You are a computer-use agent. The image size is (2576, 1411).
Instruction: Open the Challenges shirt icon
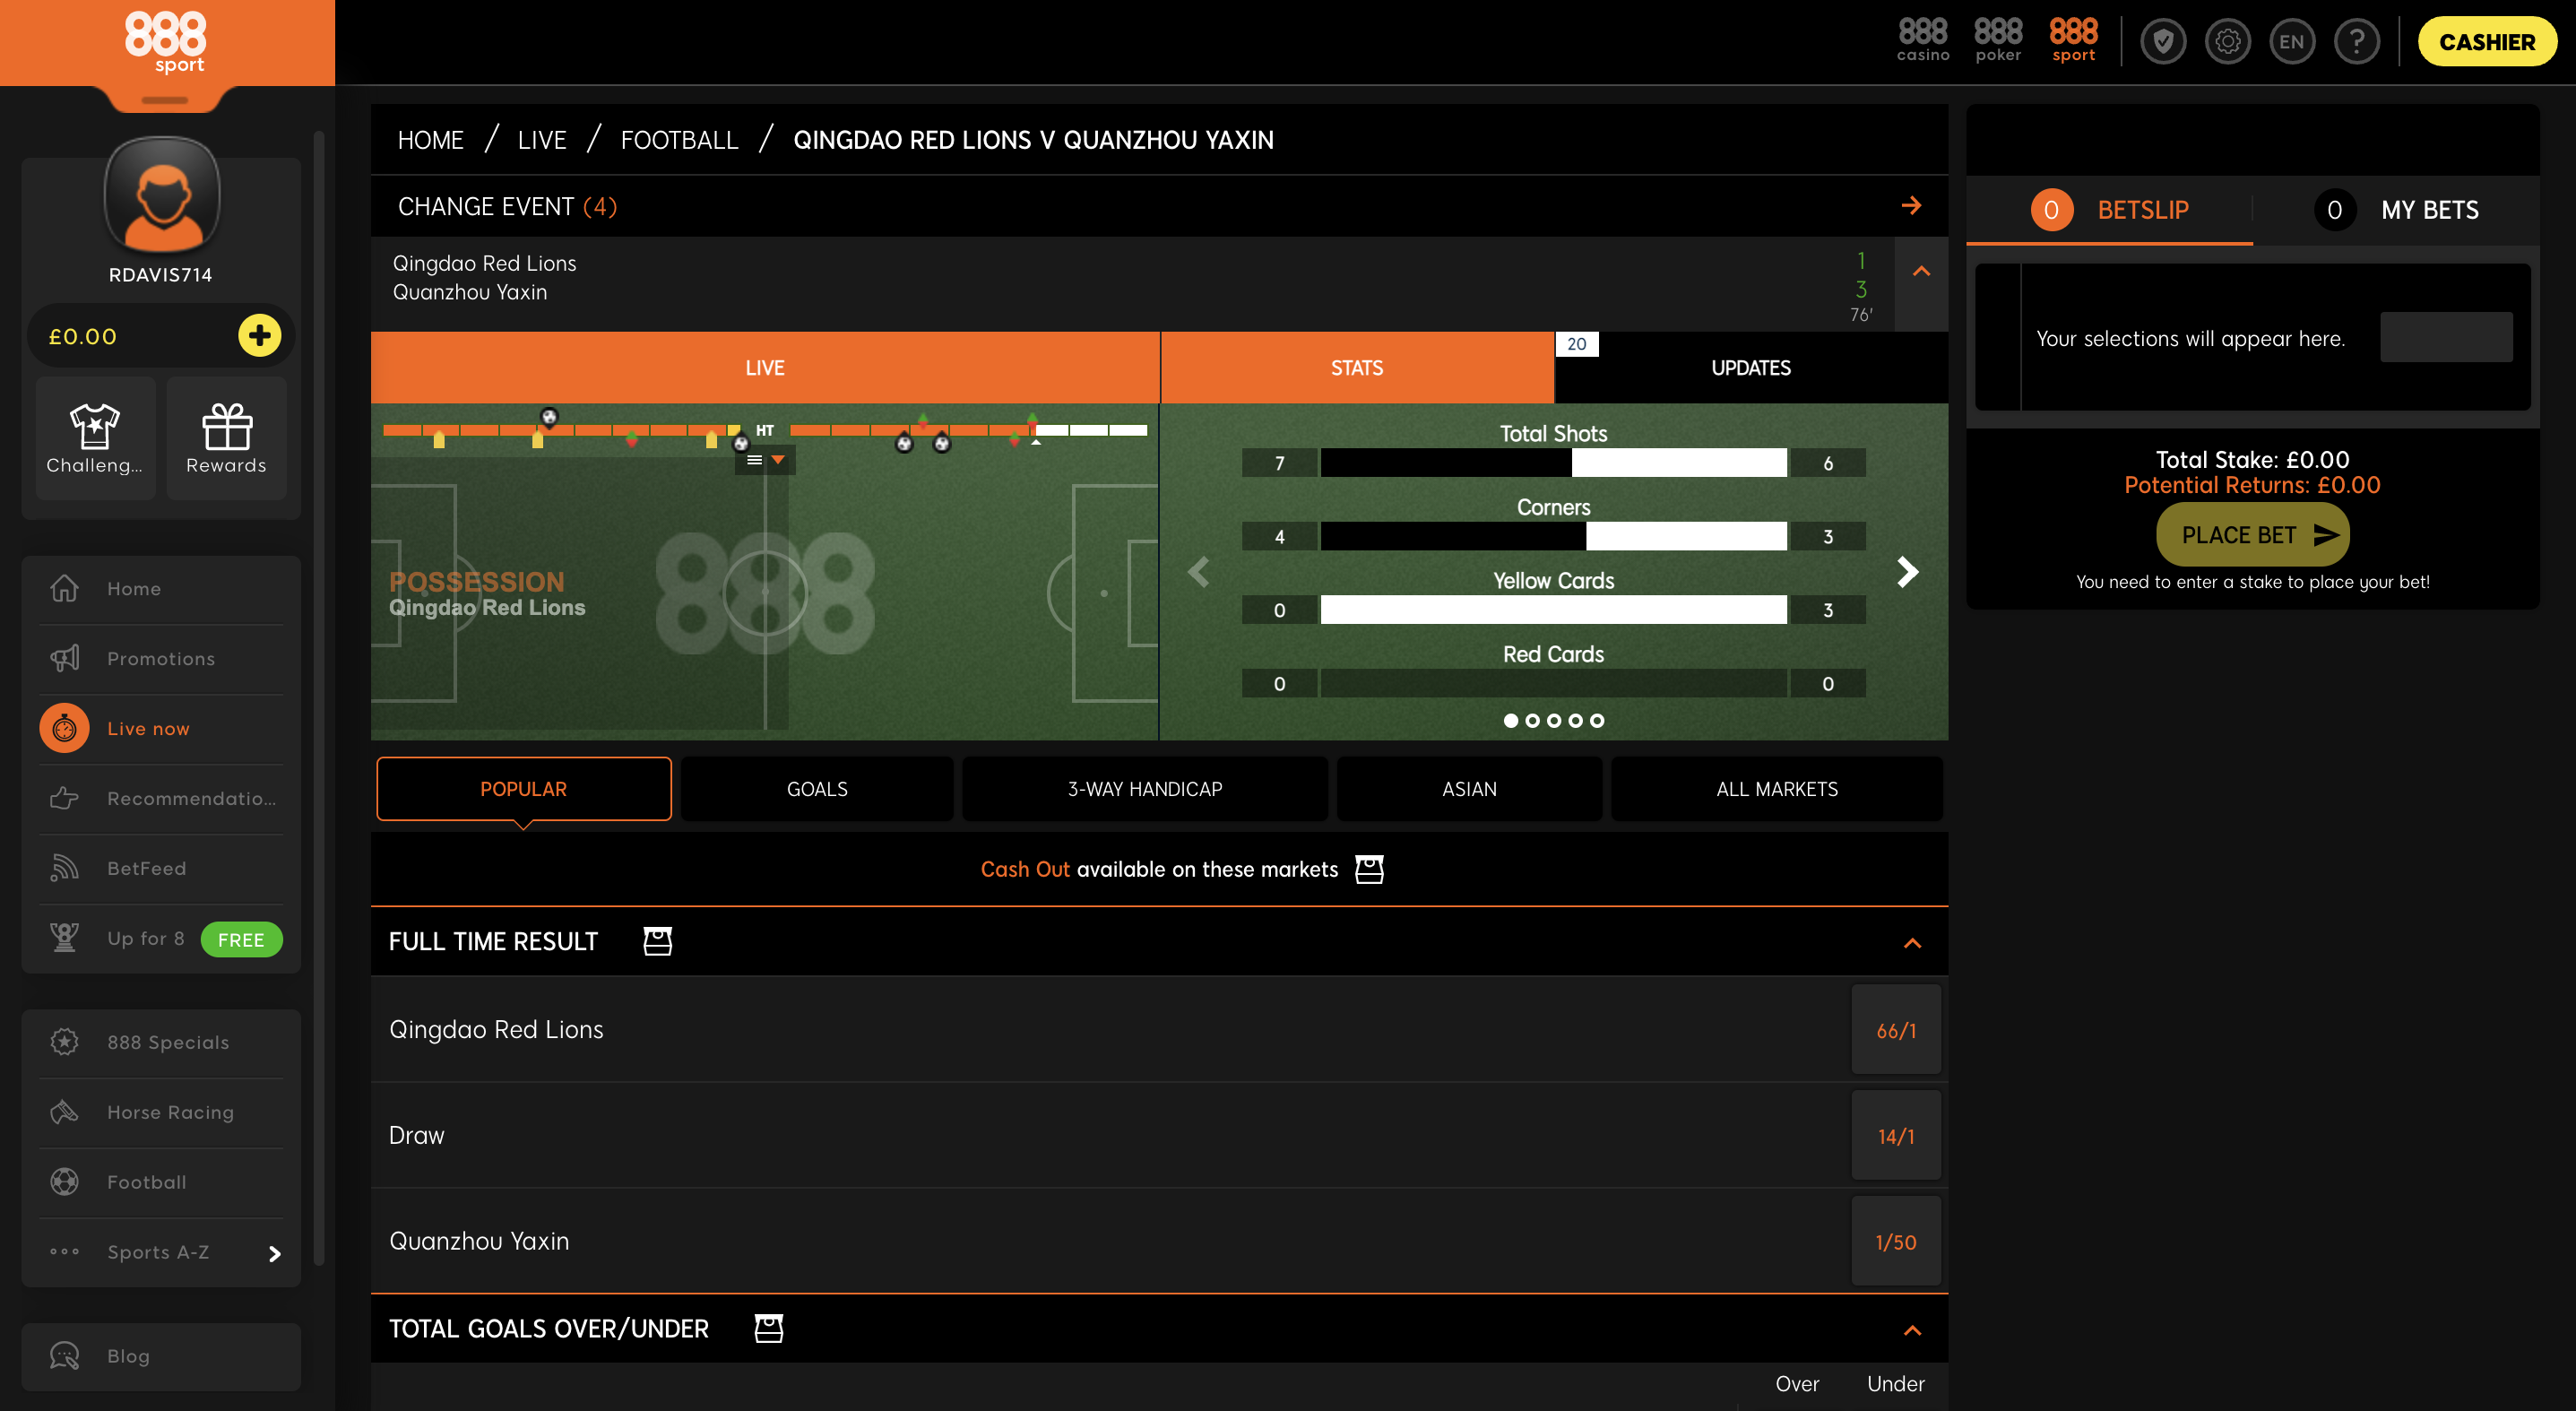(94, 428)
